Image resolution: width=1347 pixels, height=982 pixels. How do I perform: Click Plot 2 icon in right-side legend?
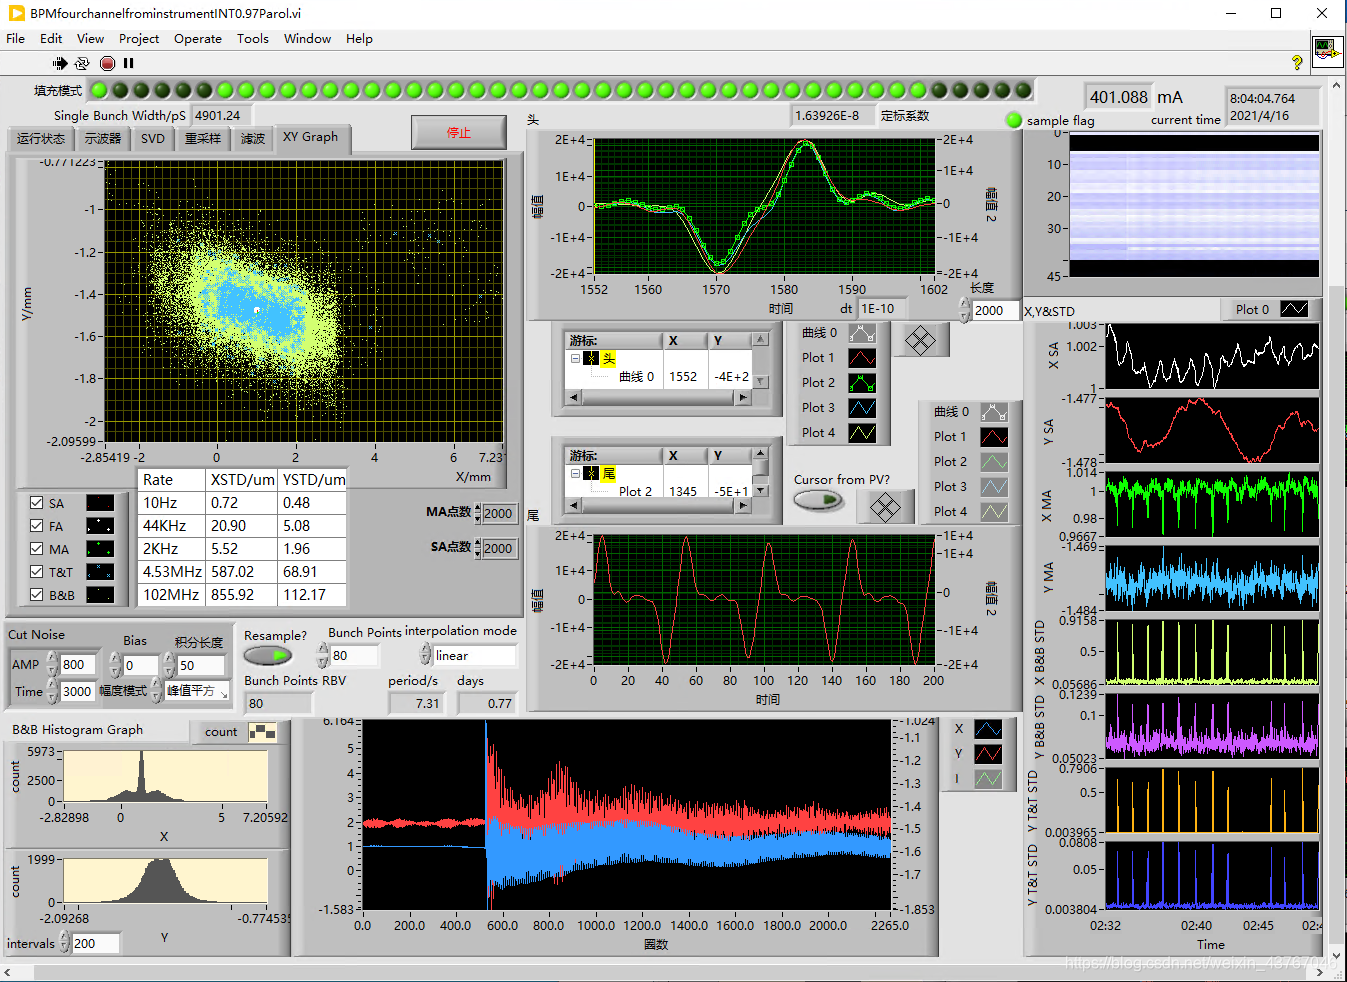(994, 462)
